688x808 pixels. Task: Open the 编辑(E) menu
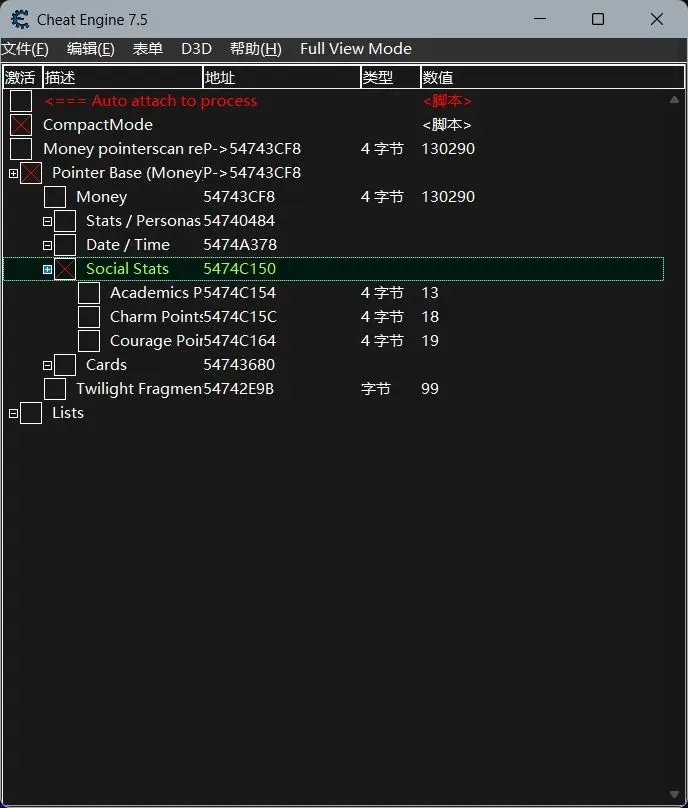(91, 49)
